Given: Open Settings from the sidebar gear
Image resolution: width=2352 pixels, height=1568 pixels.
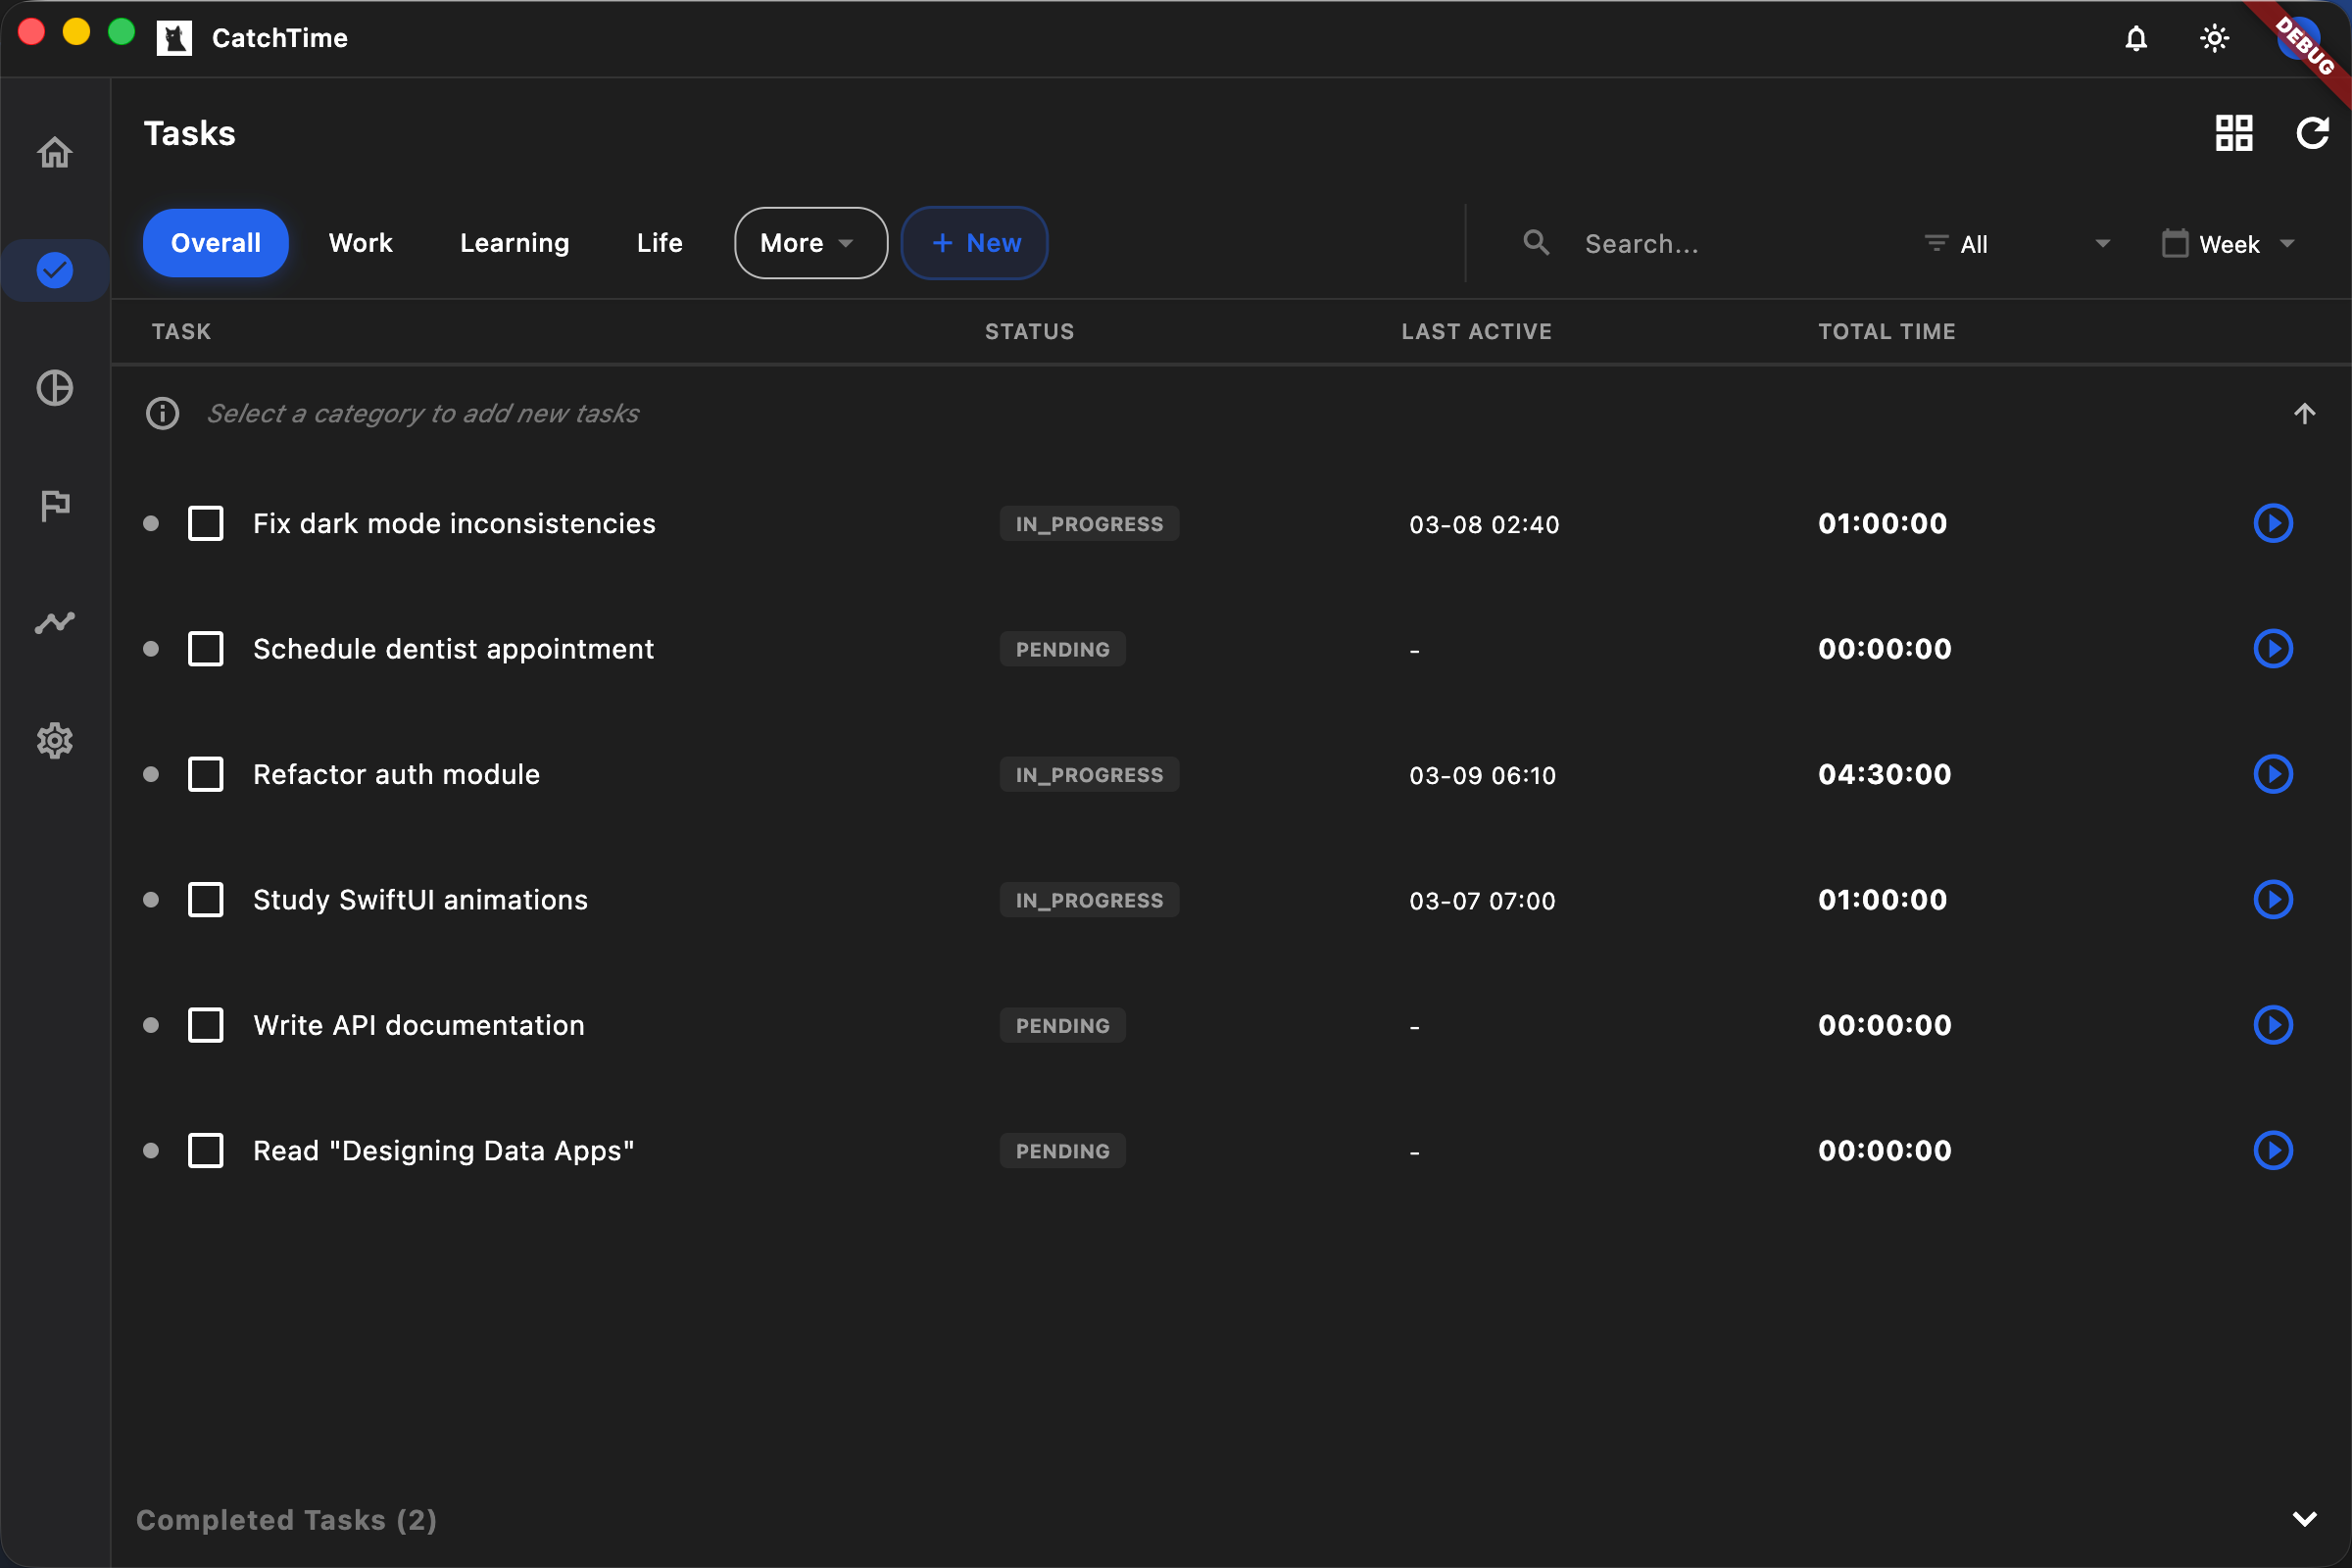Looking at the screenshot, I should [x=55, y=740].
